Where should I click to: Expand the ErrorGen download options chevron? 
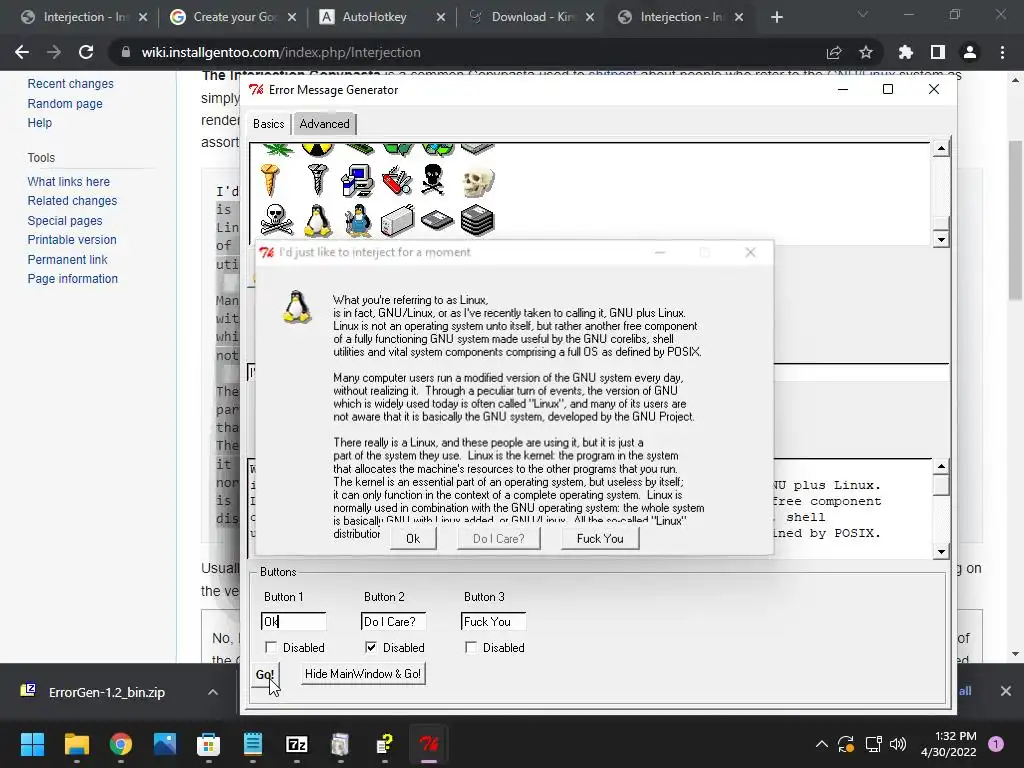tap(213, 692)
